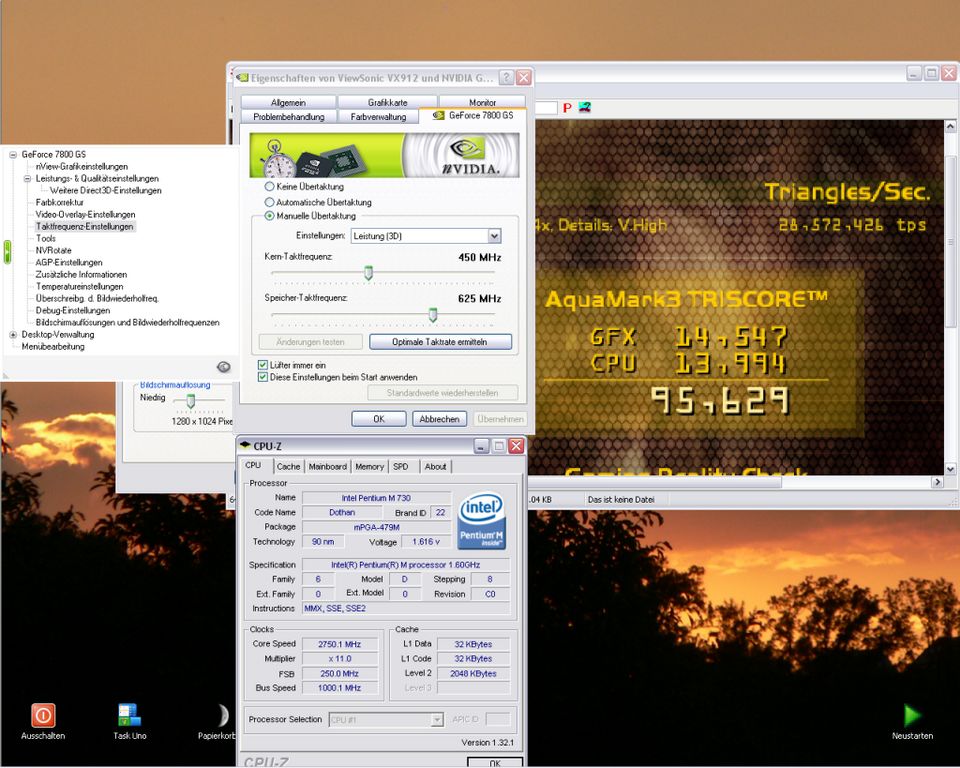The image size is (960, 768).
Task: Select Farbkorrektur in the tree
Action: point(59,203)
